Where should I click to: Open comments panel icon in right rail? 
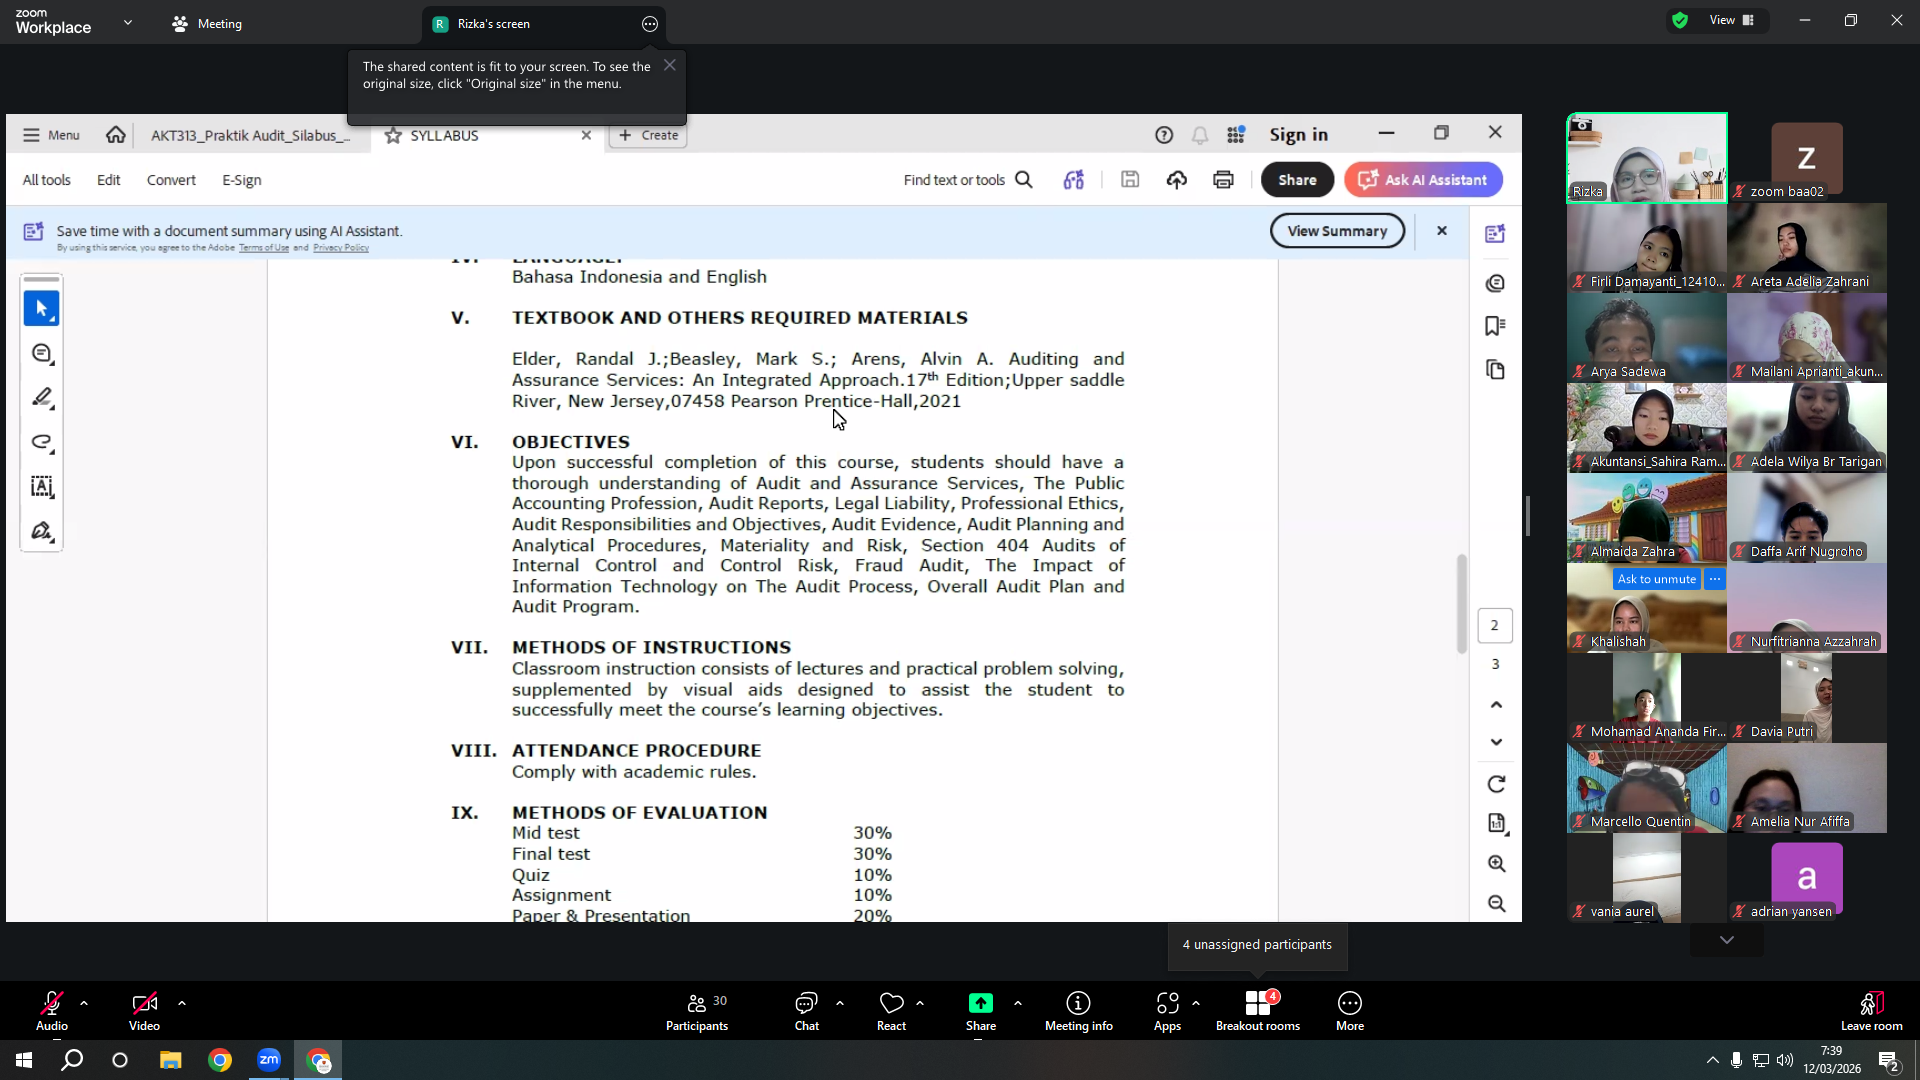1495,284
